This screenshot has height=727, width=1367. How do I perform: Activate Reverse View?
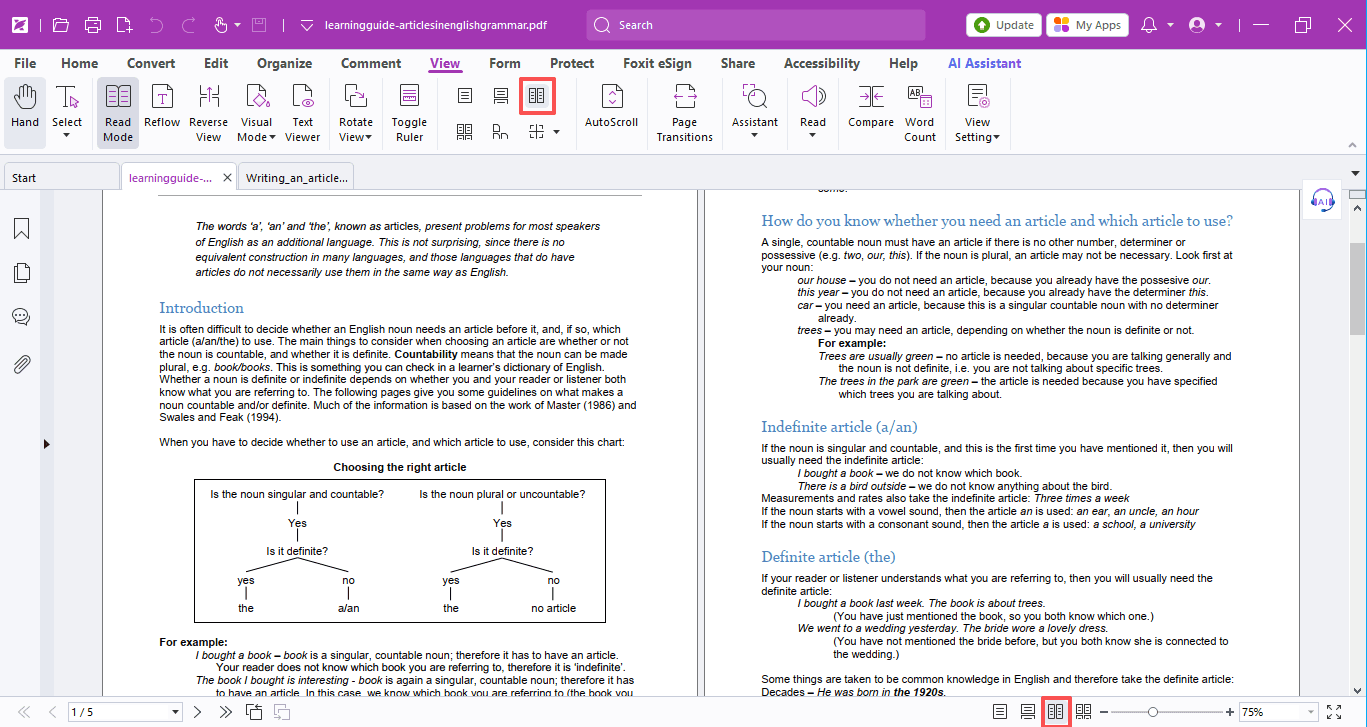pyautogui.click(x=208, y=112)
